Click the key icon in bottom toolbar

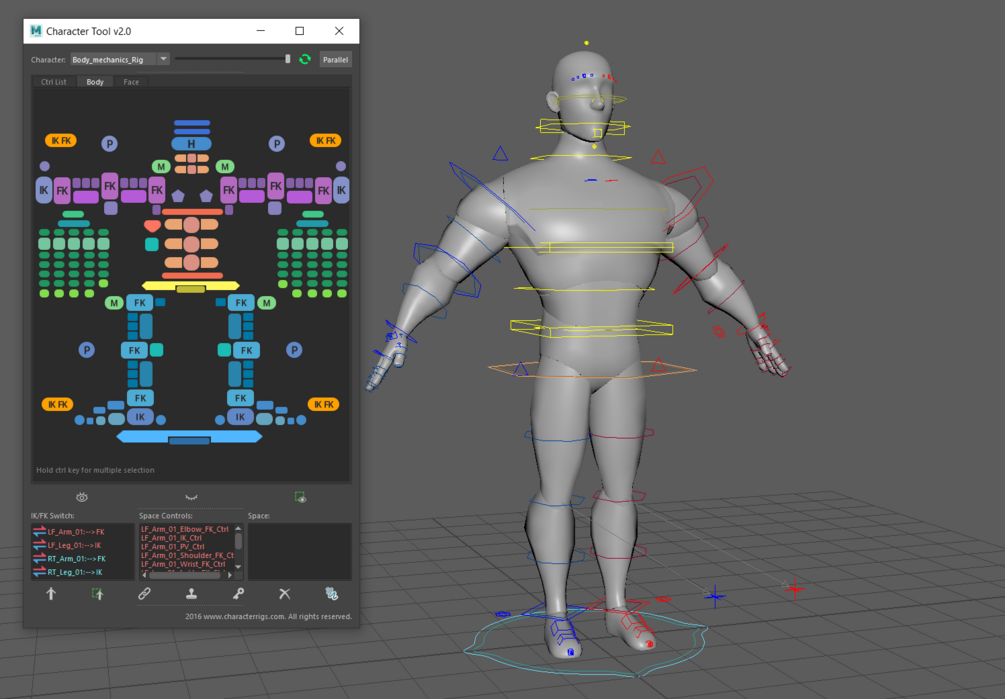tap(238, 594)
